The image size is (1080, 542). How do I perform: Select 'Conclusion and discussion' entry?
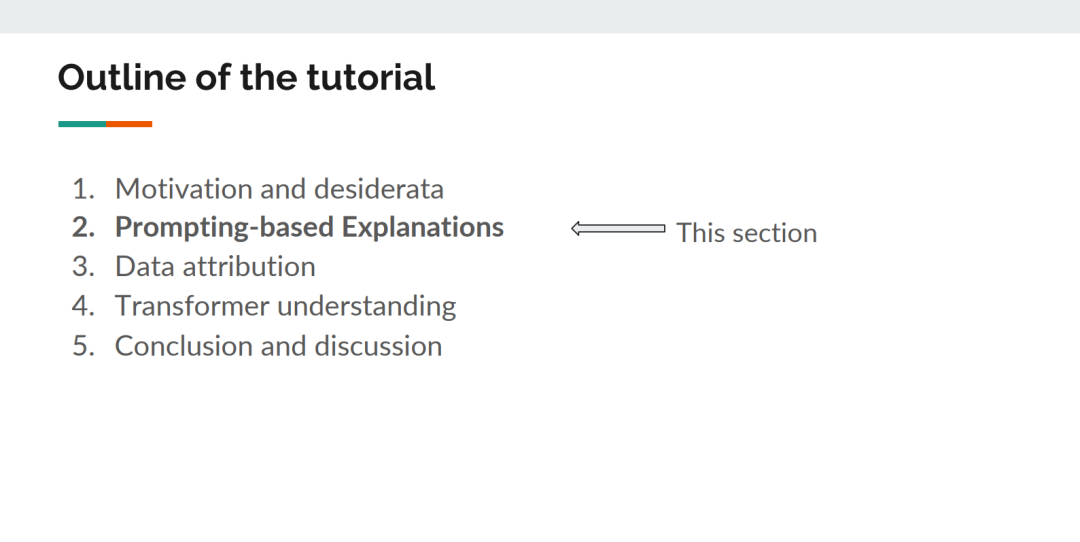click(x=278, y=346)
